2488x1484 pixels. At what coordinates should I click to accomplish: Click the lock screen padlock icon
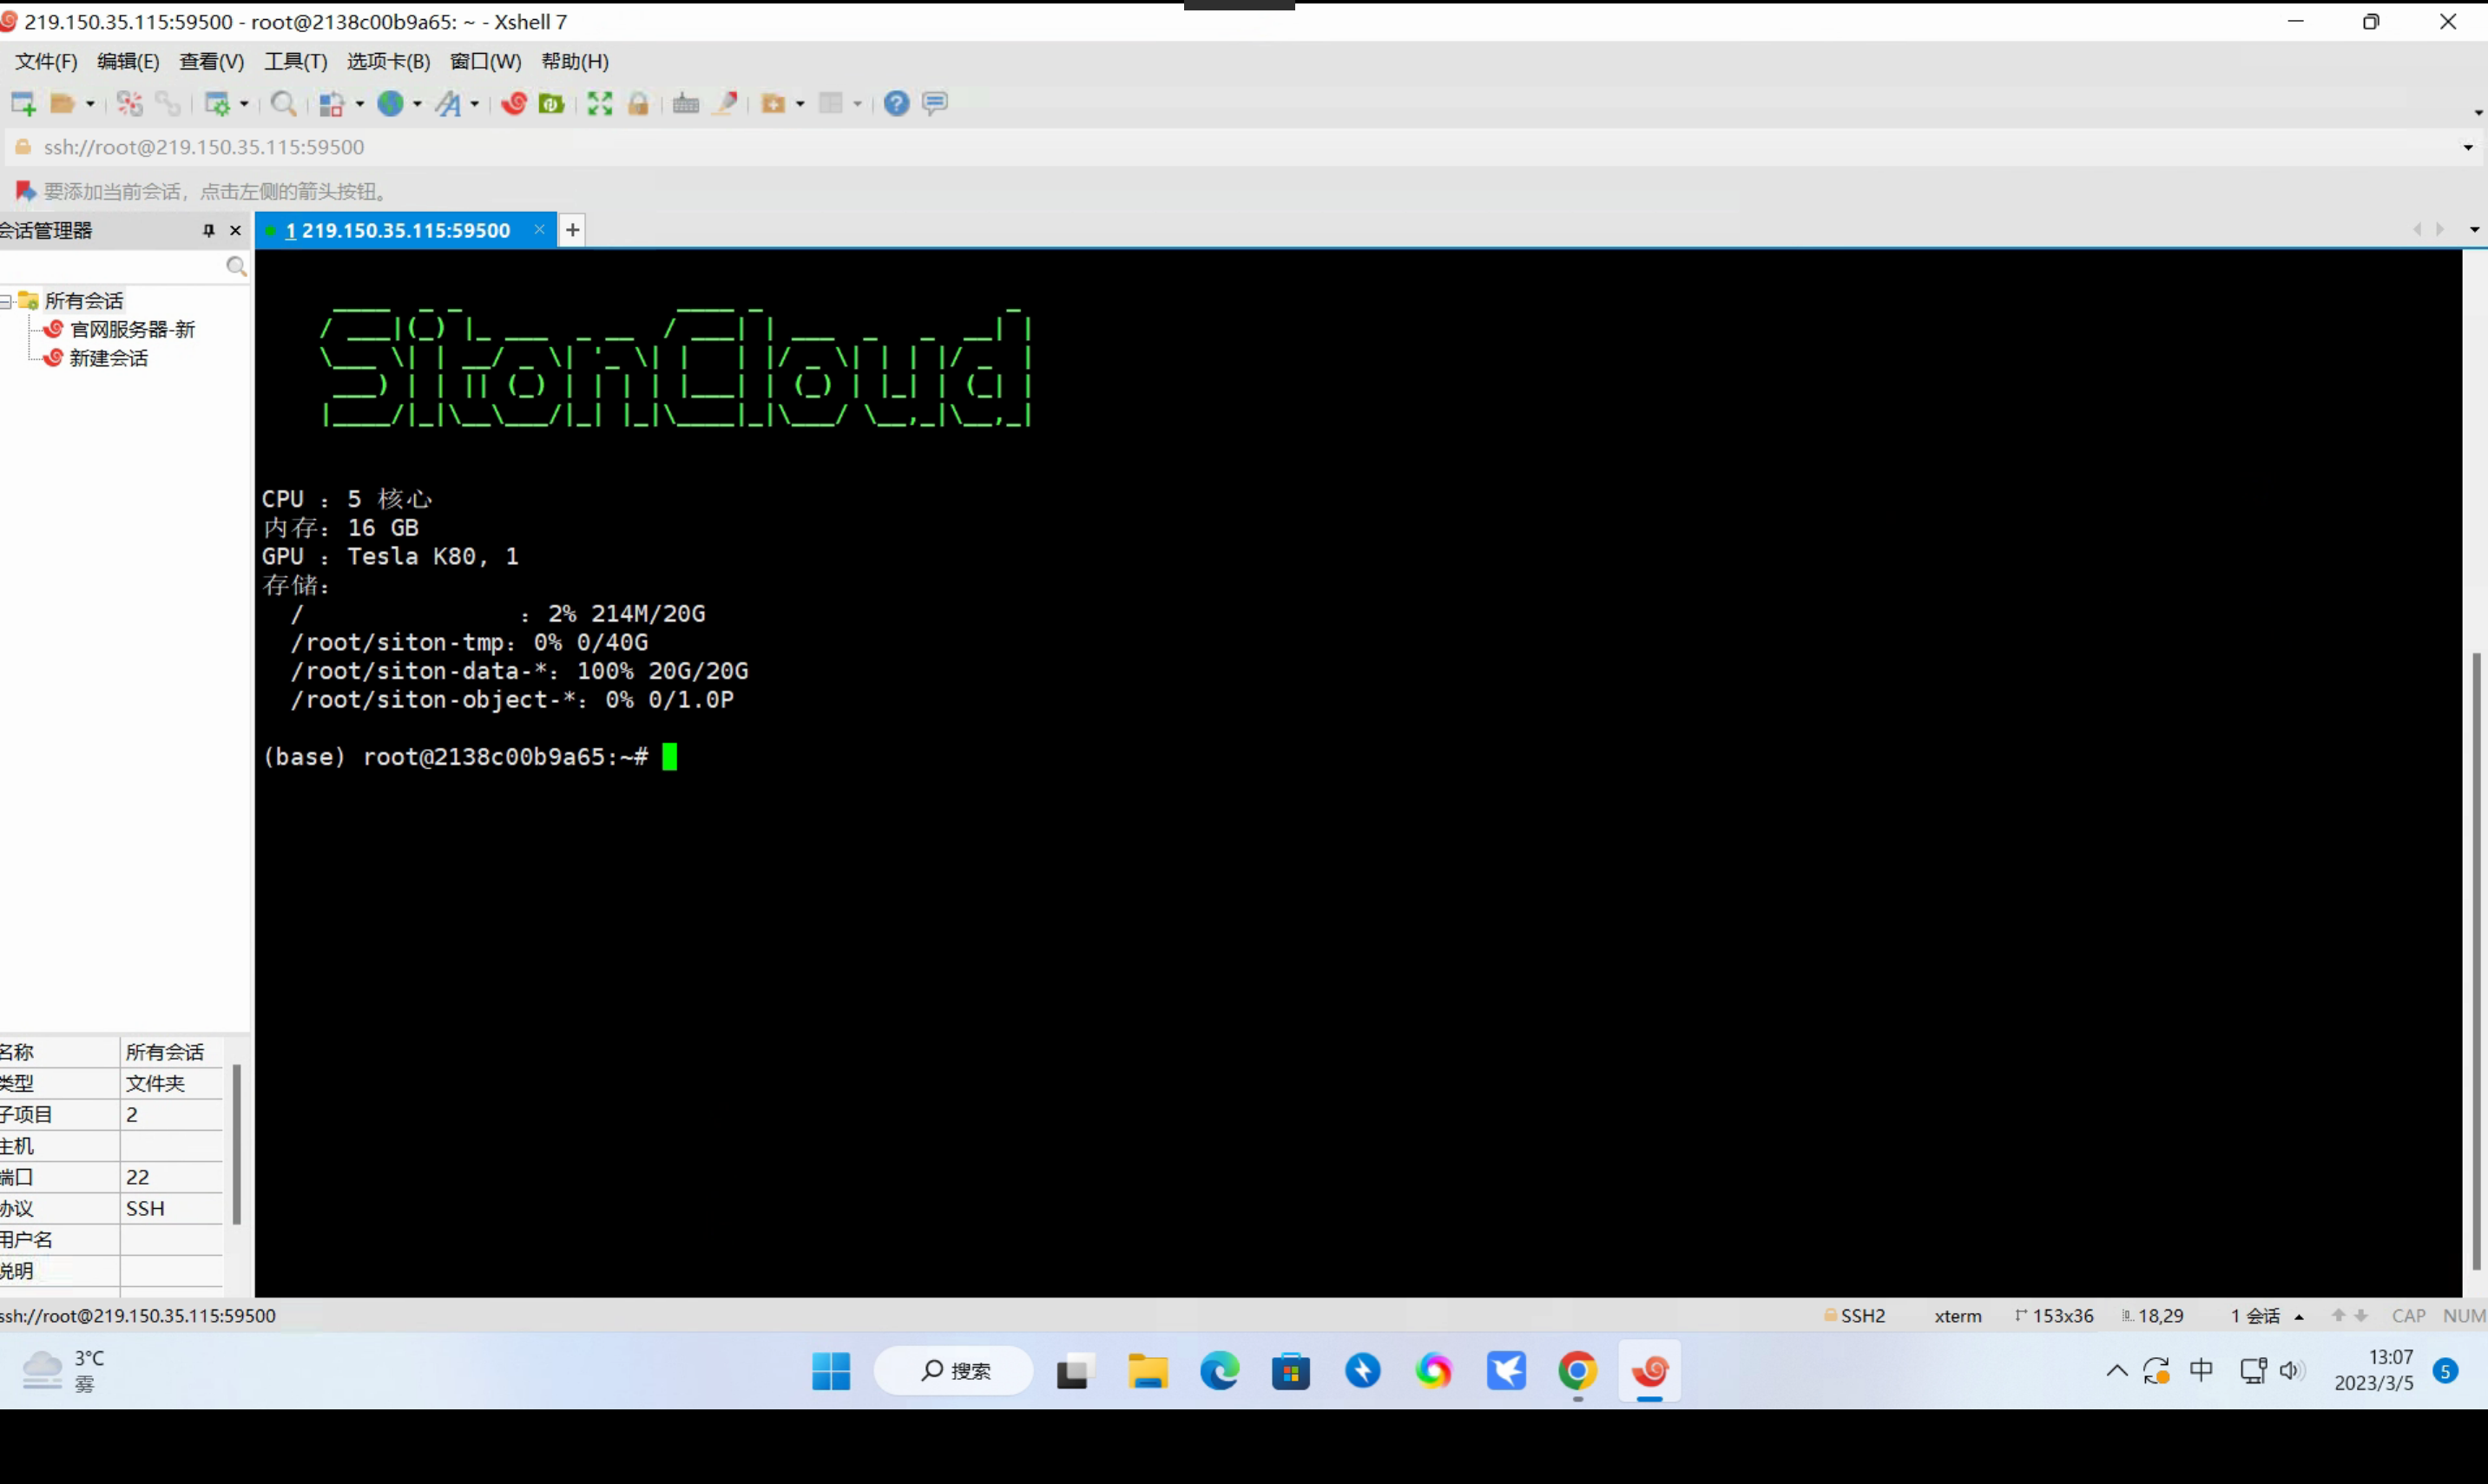tap(638, 103)
